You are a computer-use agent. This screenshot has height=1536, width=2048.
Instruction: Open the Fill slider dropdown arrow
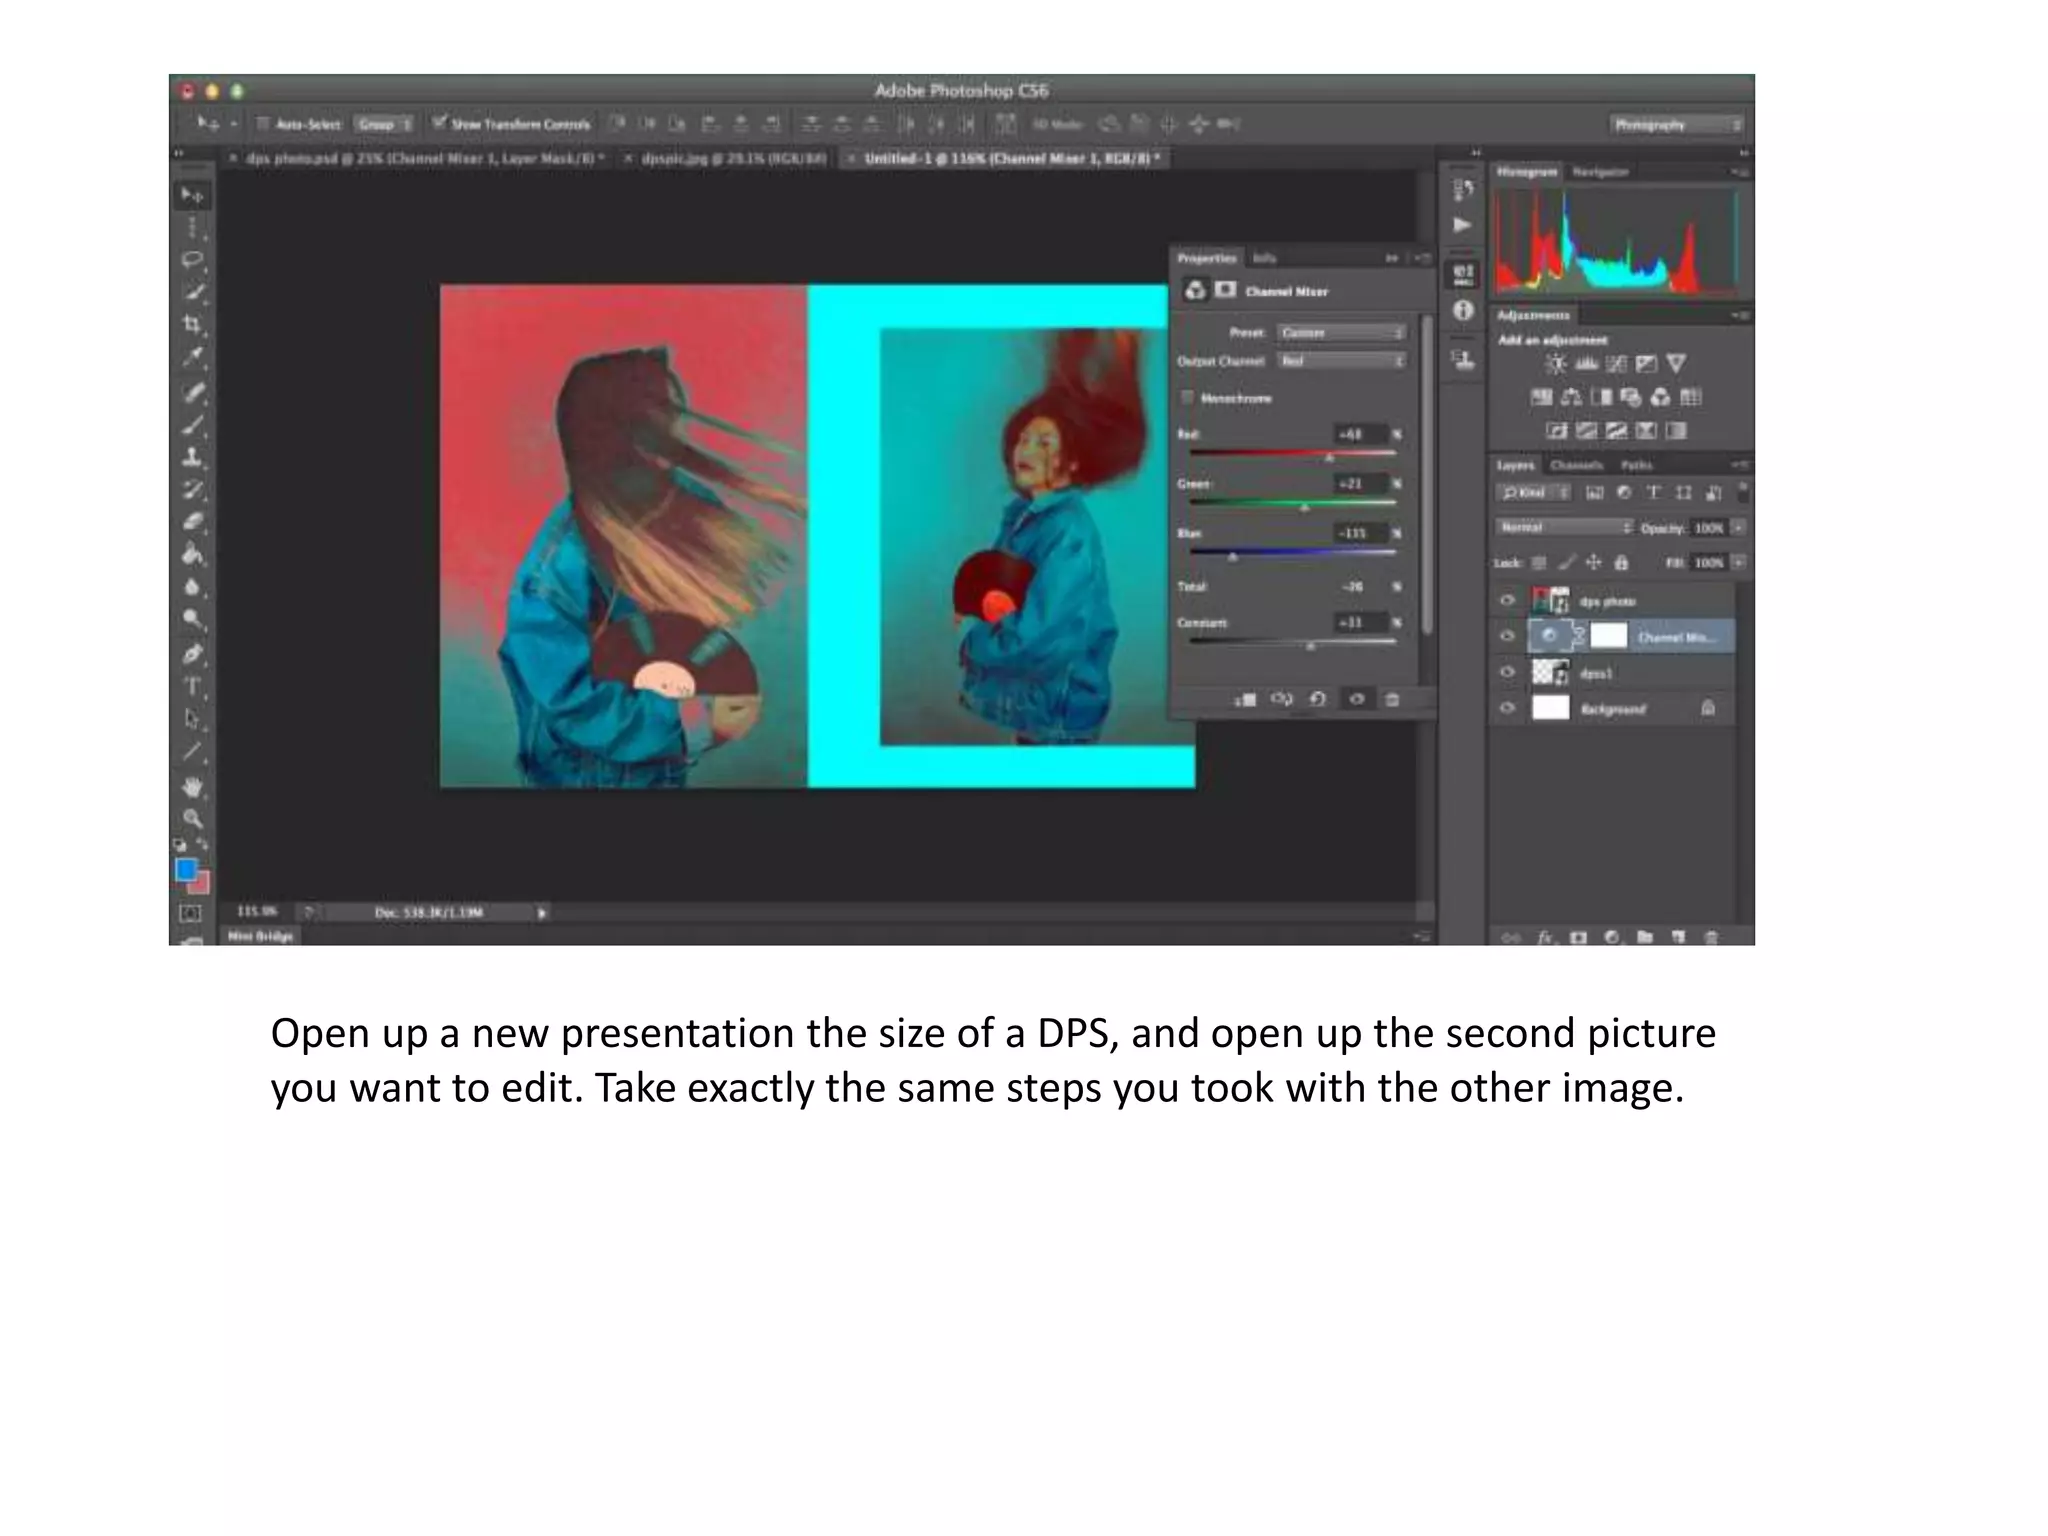(x=1739, y=563)
